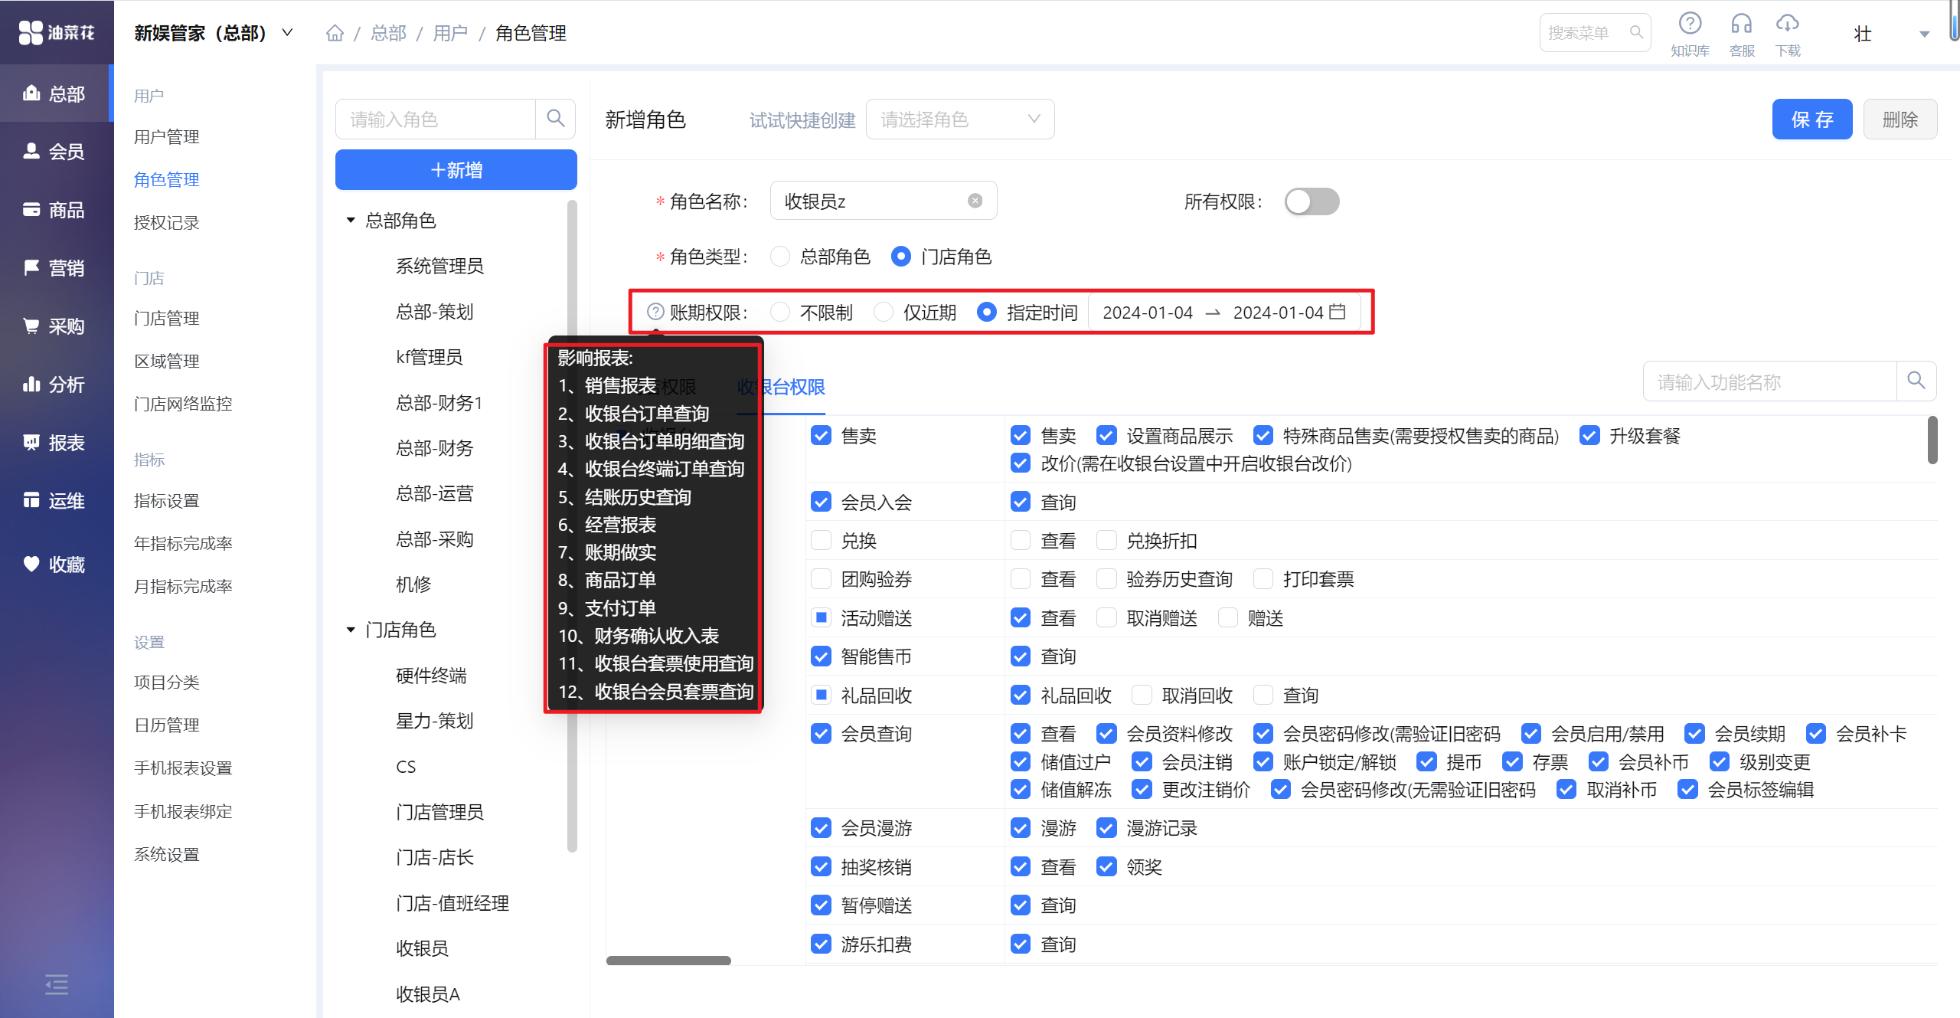Open 门店网络监控 menu item

pos(183,404)
